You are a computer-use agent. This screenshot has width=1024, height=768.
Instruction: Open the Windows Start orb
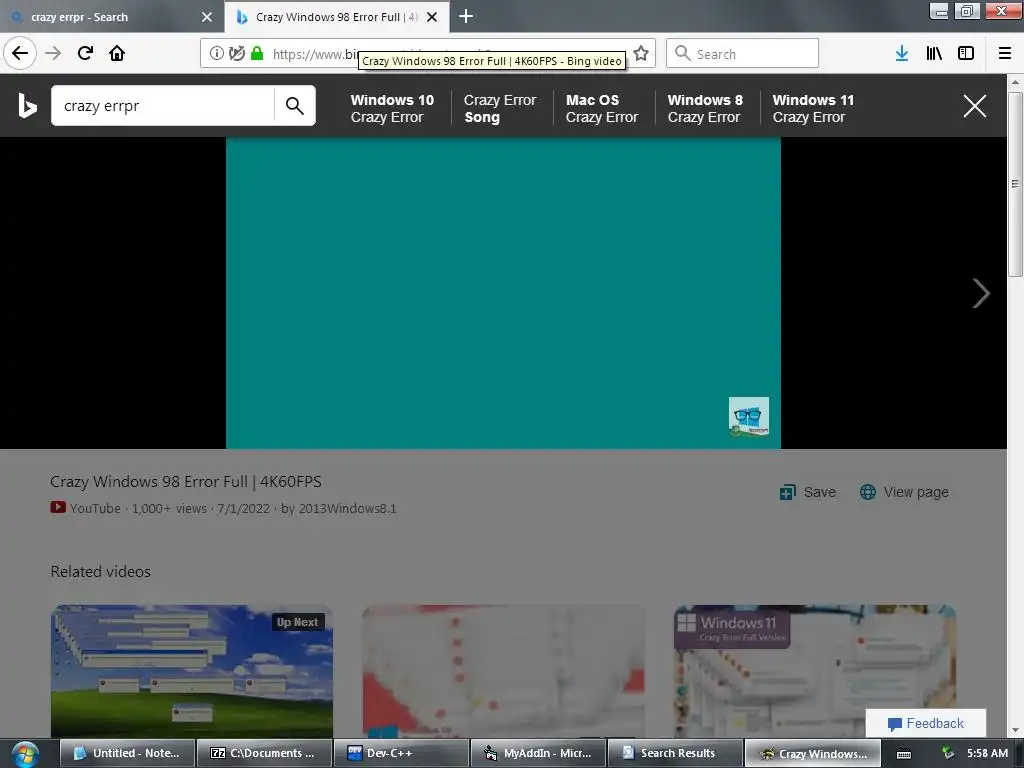25,754
